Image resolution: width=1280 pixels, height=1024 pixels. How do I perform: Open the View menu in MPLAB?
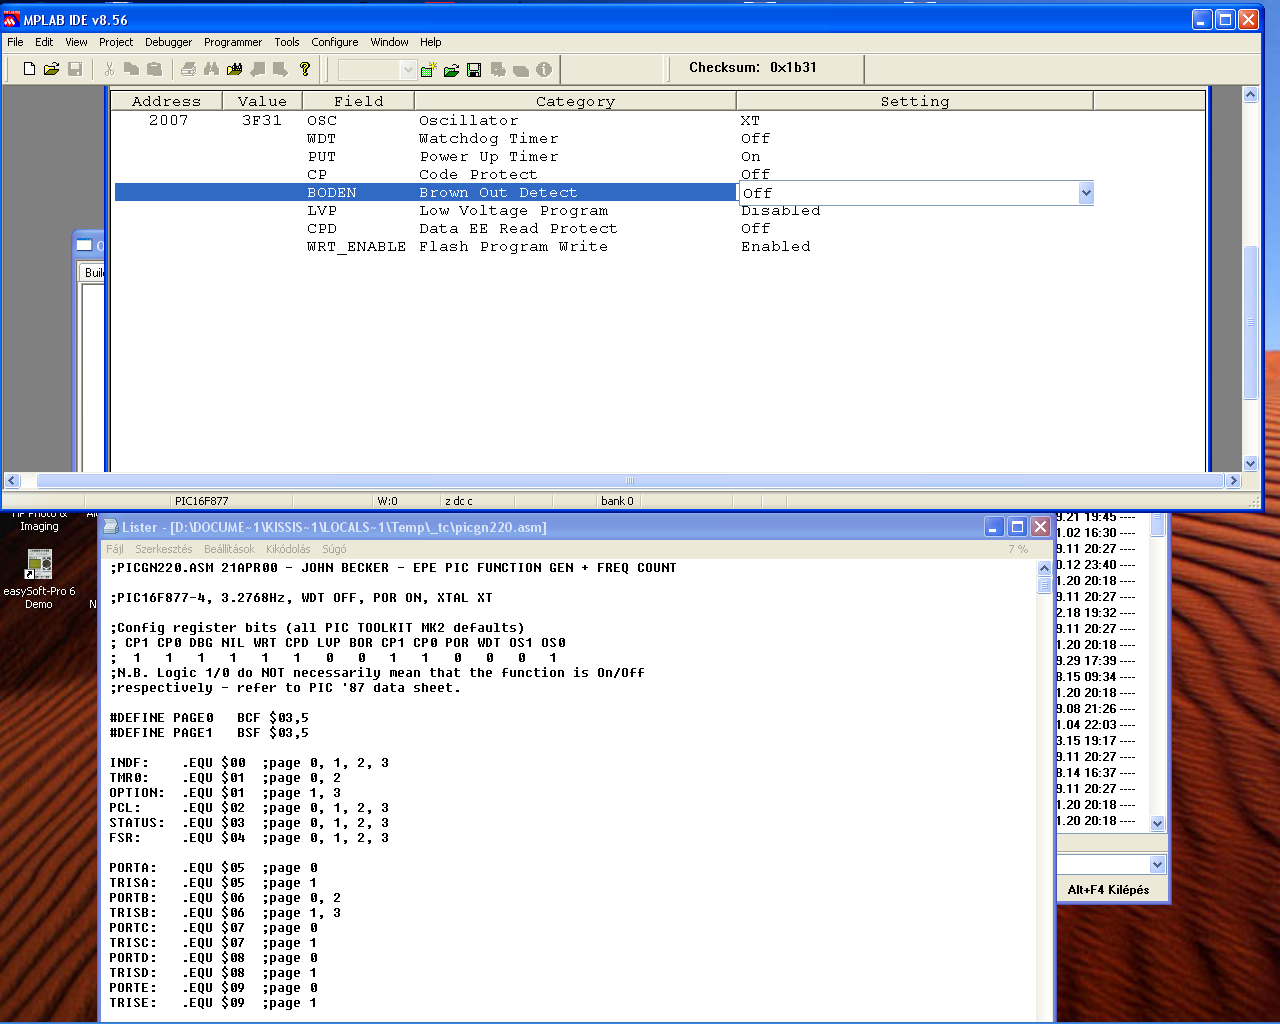(x=76, y=42)
